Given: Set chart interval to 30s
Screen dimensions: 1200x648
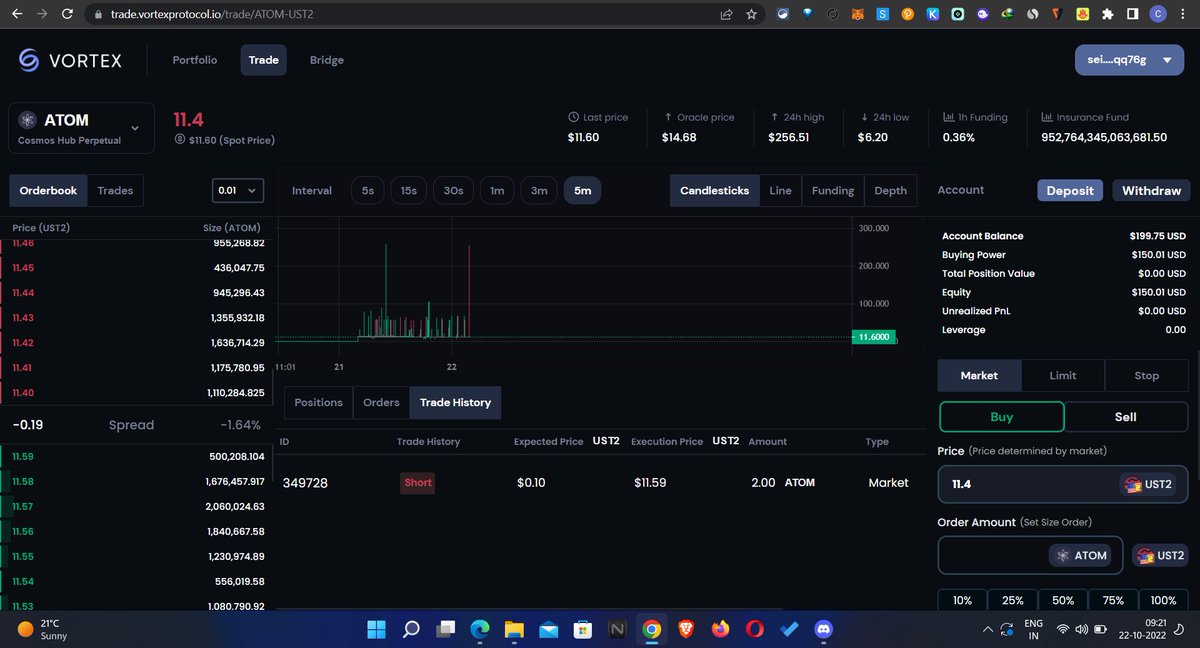Looking at the screenshot, I should pos(453,190).
